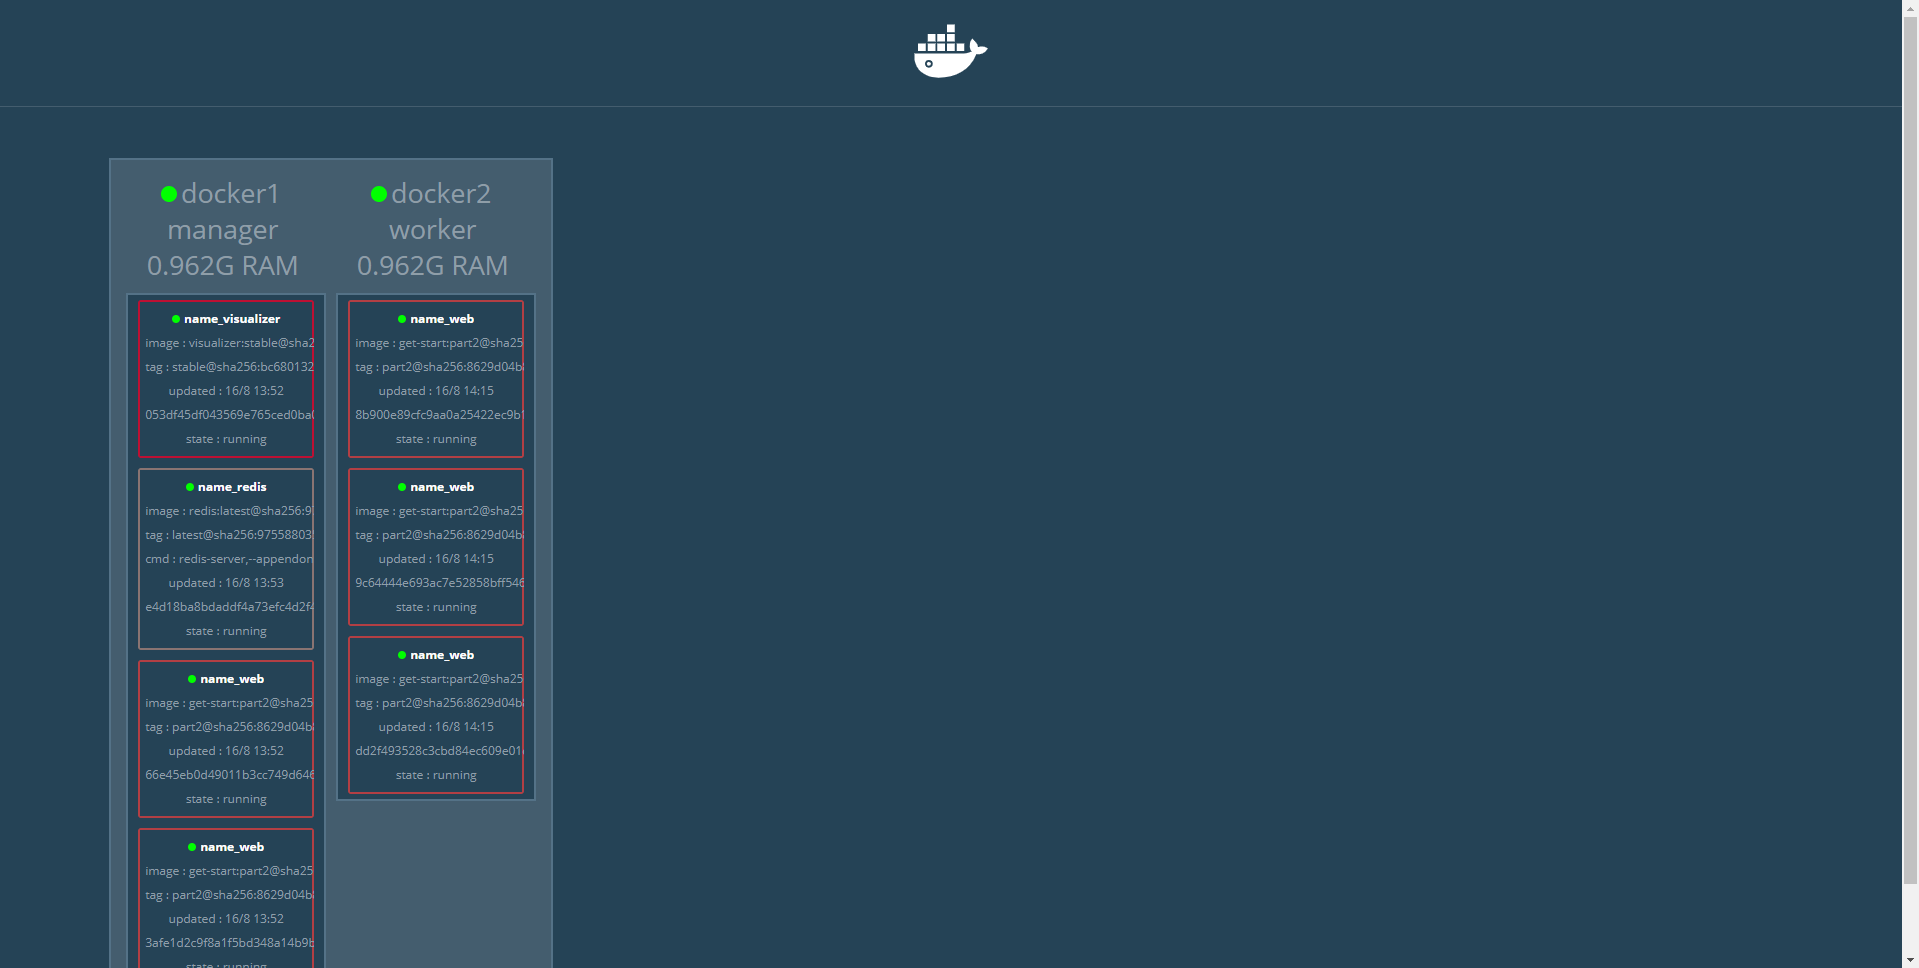Click the green dot in the name_web card 9c64444e693ac7e52858bff546
Viewport: 1919px width, 968px height.
pos(402,488)
